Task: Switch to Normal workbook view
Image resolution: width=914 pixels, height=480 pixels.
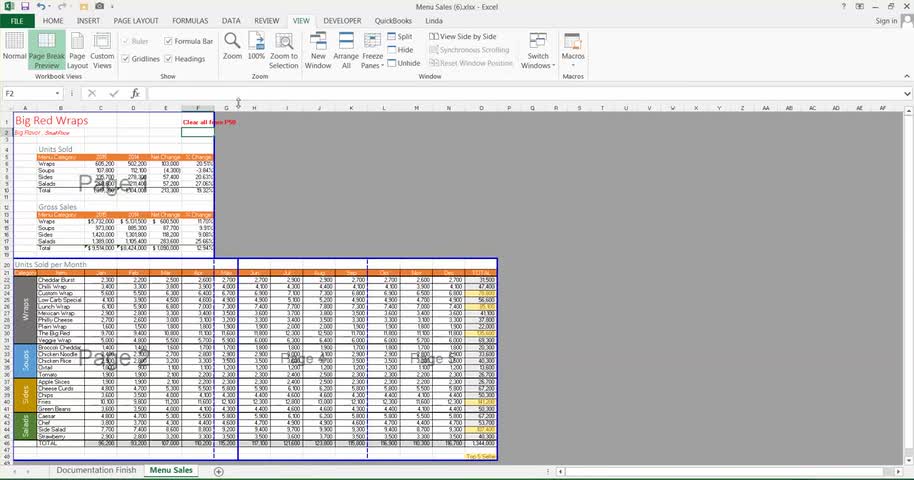Action: (x=15, y=47)
